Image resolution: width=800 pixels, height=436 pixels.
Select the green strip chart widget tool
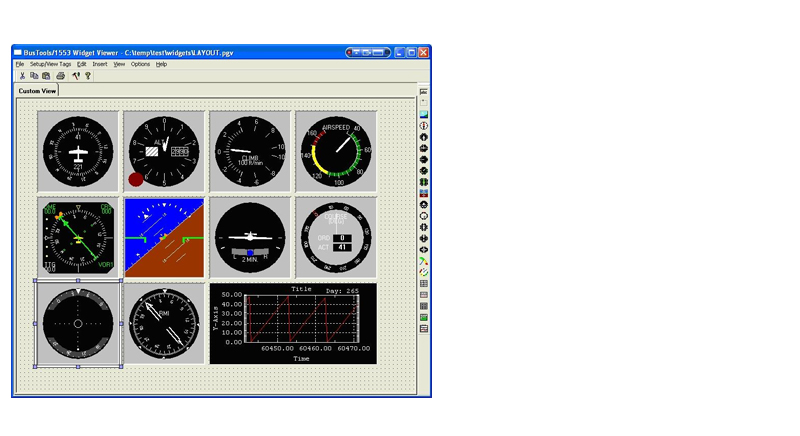[423, 317]
